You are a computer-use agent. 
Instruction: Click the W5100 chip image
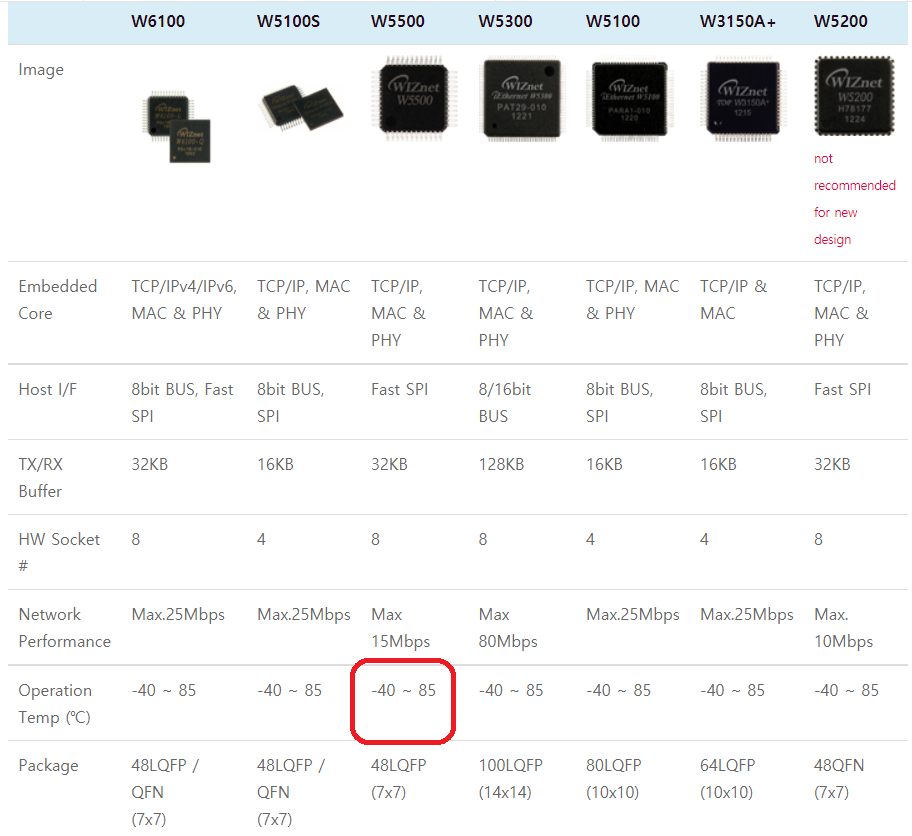point(630,99)
